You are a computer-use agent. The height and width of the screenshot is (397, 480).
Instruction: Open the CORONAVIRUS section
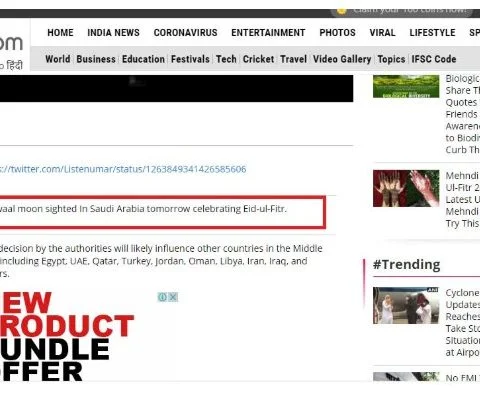pos(185,33)
